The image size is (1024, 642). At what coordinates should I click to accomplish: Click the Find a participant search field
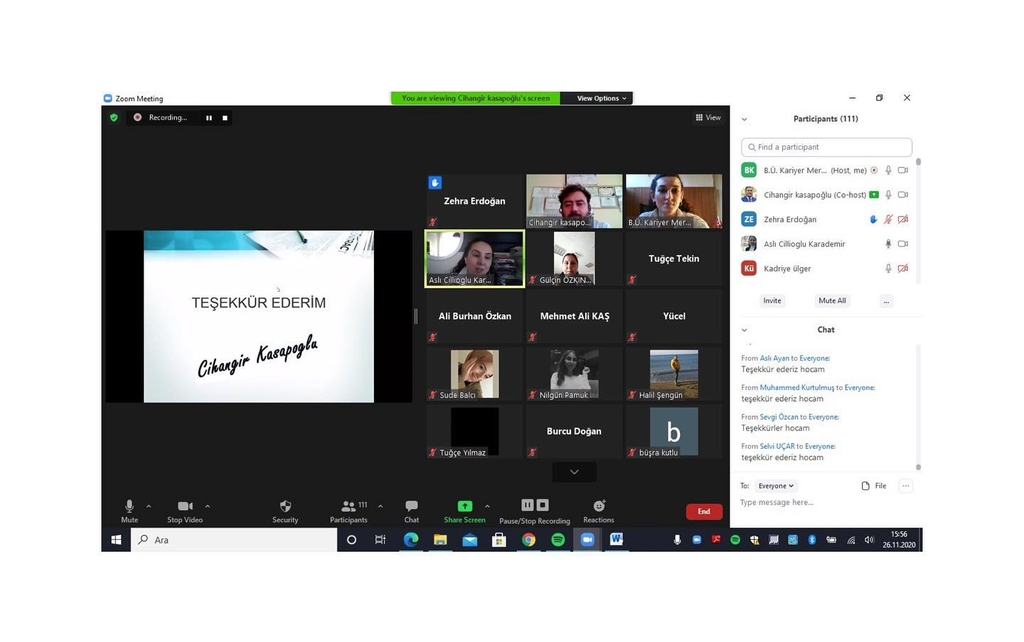826,147
